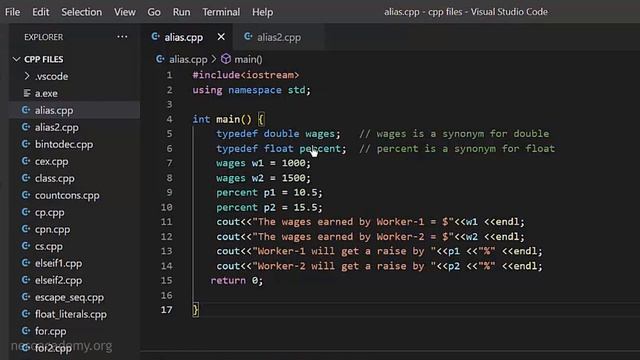Screen dimensions: 640x360
Task: Click the C++ icon beside escape_seq.cpp
Action: point(26,297)
